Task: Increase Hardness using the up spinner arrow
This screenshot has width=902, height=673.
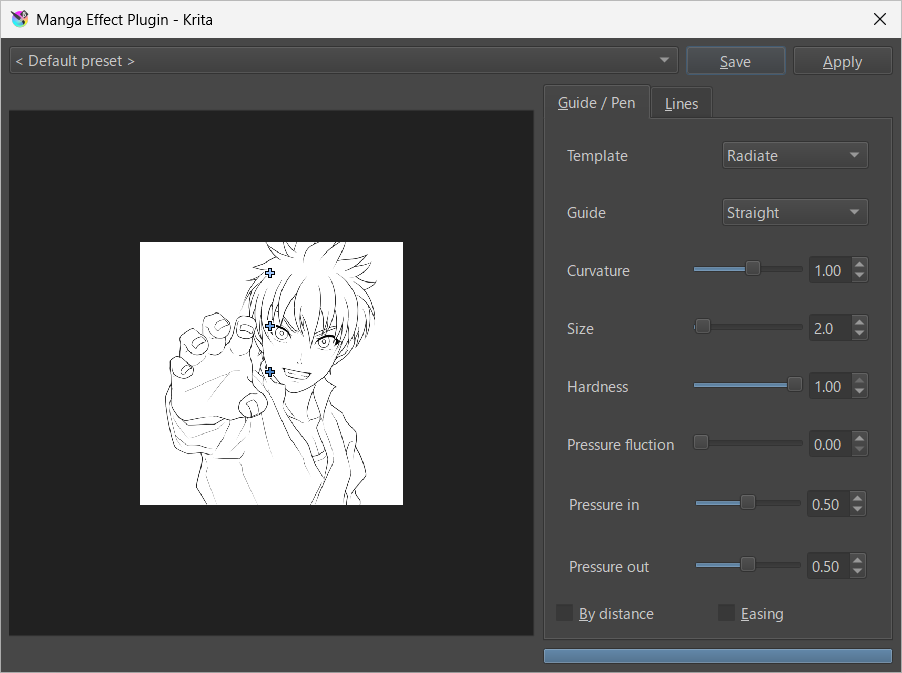Action: (x=859, y=381)
